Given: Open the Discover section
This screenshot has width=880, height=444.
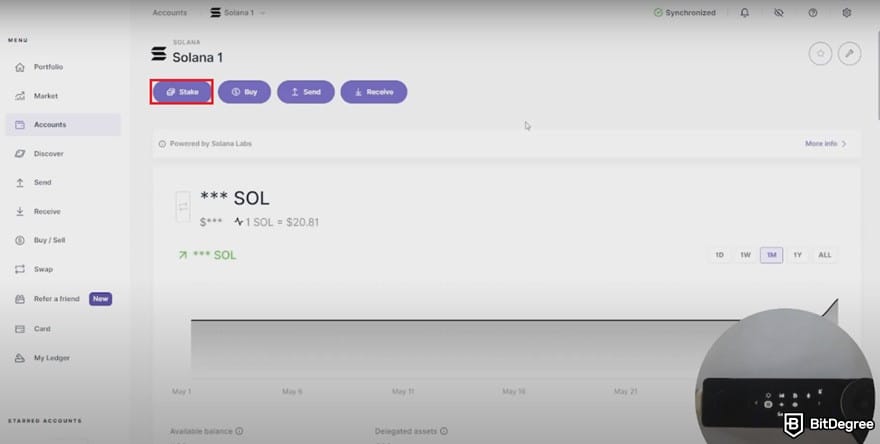Looking at the screenshot, I should tap(48, 154).
